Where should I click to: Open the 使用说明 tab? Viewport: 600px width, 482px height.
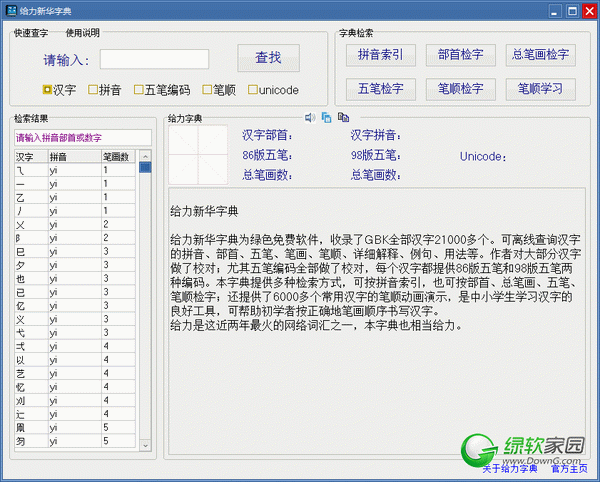coord(83,33)
